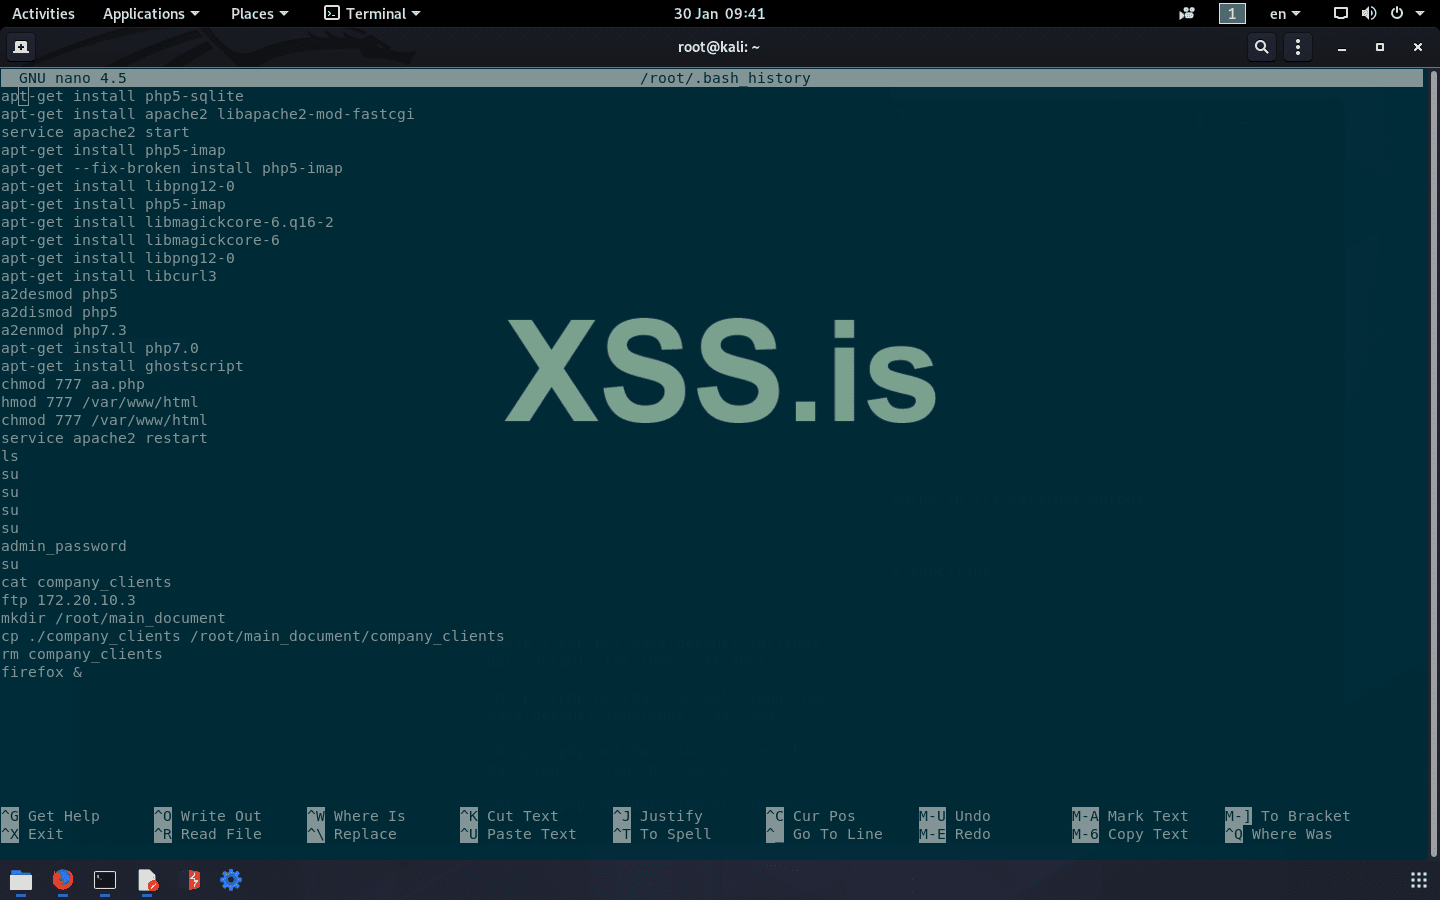Click the nano To Spell shortcut label
Screen dimensions: 1440x900
676,834
